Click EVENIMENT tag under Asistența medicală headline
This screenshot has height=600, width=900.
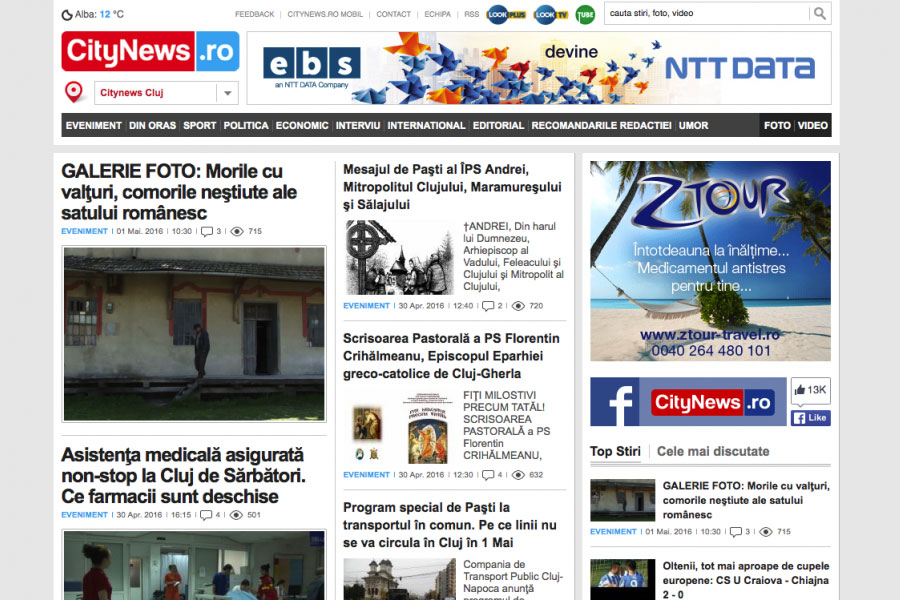84,515
